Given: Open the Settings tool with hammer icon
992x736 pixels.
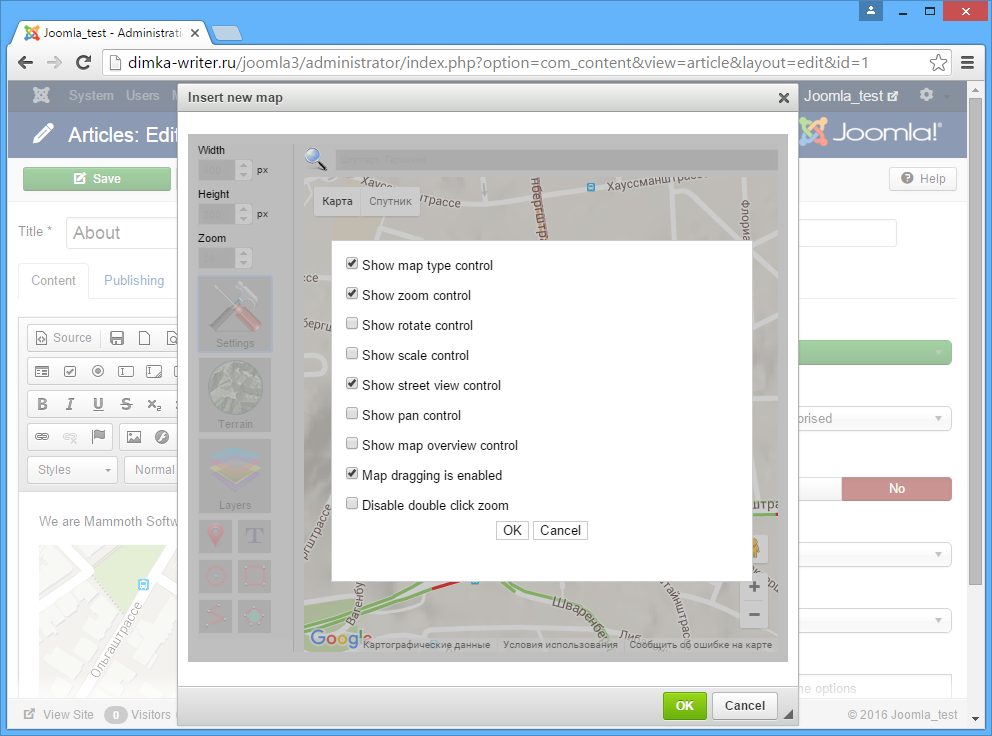Looking at the screenshot, I should 235,313.
